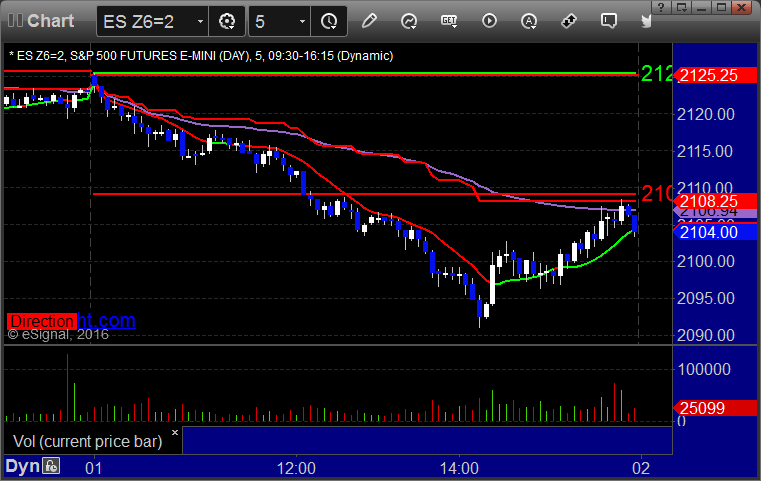This screenshot has width=761, height=481.
Task: Click the chart title text S&P 500 FUTURES E-MINI
Action: 143,56
